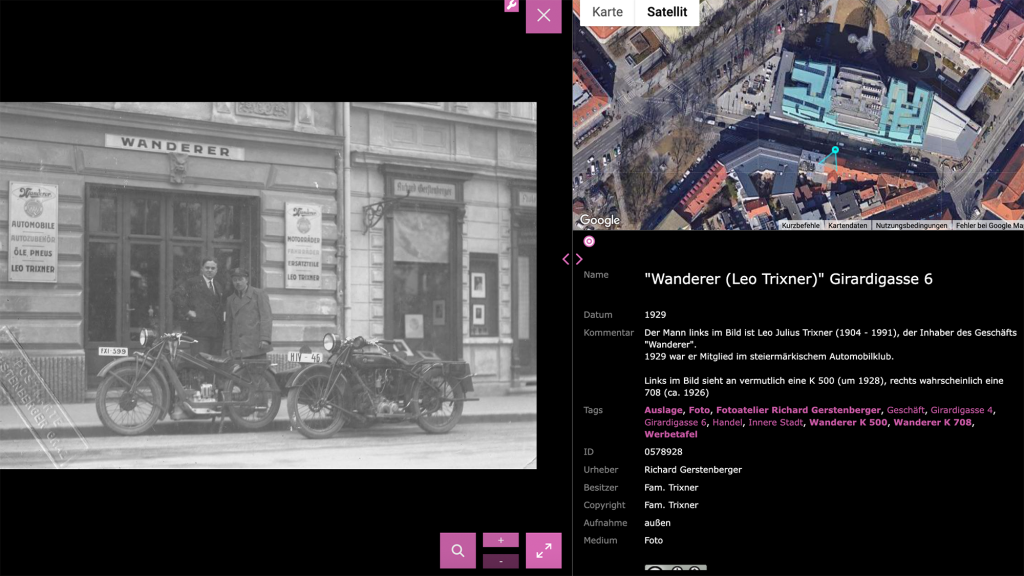Image resolution: width=1024 pixels, height=576 pixels.
Task: Open the Fotoatelier Richard Gerstenberger tag
Action: (798, 410)
